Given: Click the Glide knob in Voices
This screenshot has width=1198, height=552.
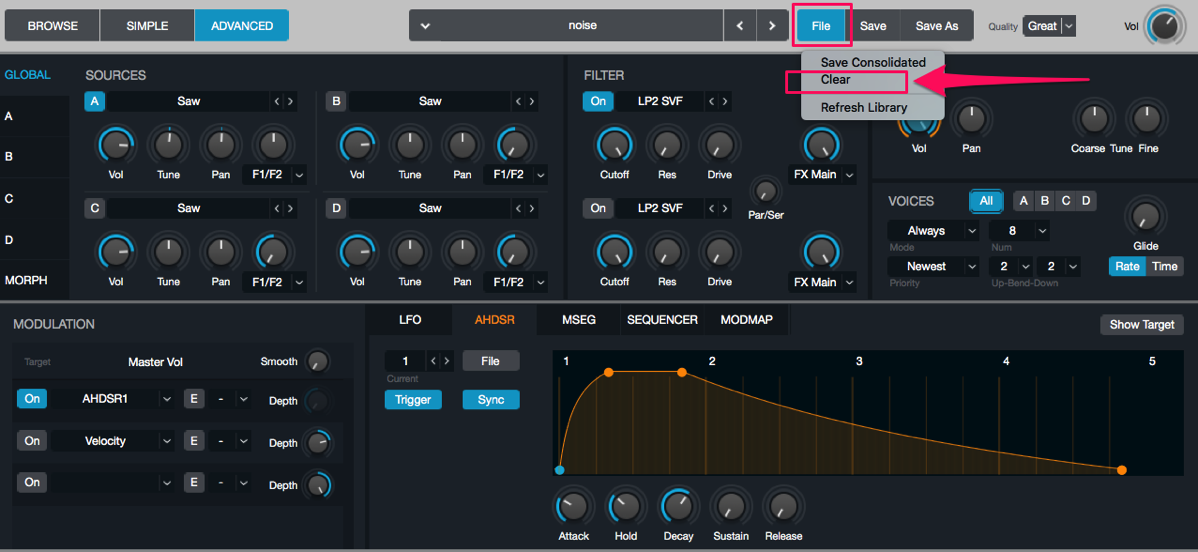Looking at the screenshot, I should click(1145, 216).
